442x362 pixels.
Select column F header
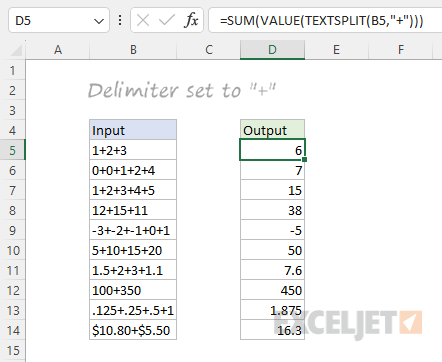pyautogui.click(x=401, y=50)
